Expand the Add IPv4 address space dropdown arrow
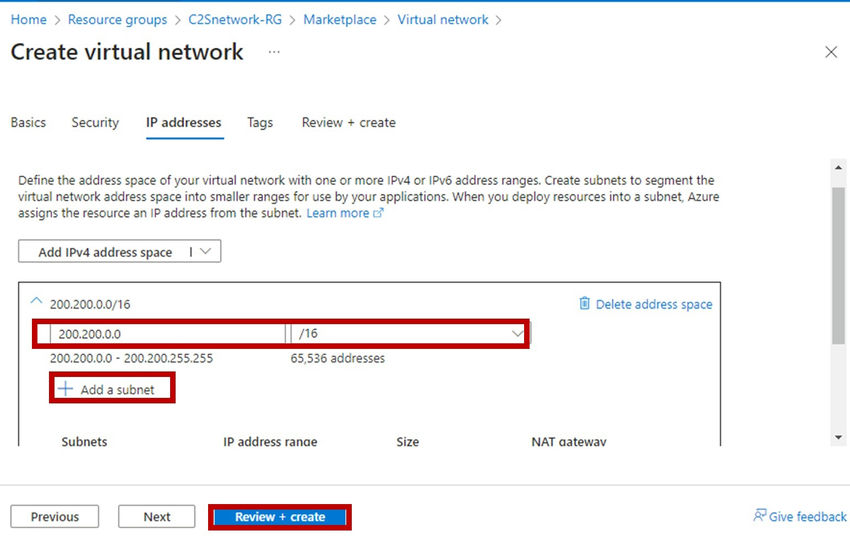Viewport: 850px width, 536px height. click(x=205, y=251)
